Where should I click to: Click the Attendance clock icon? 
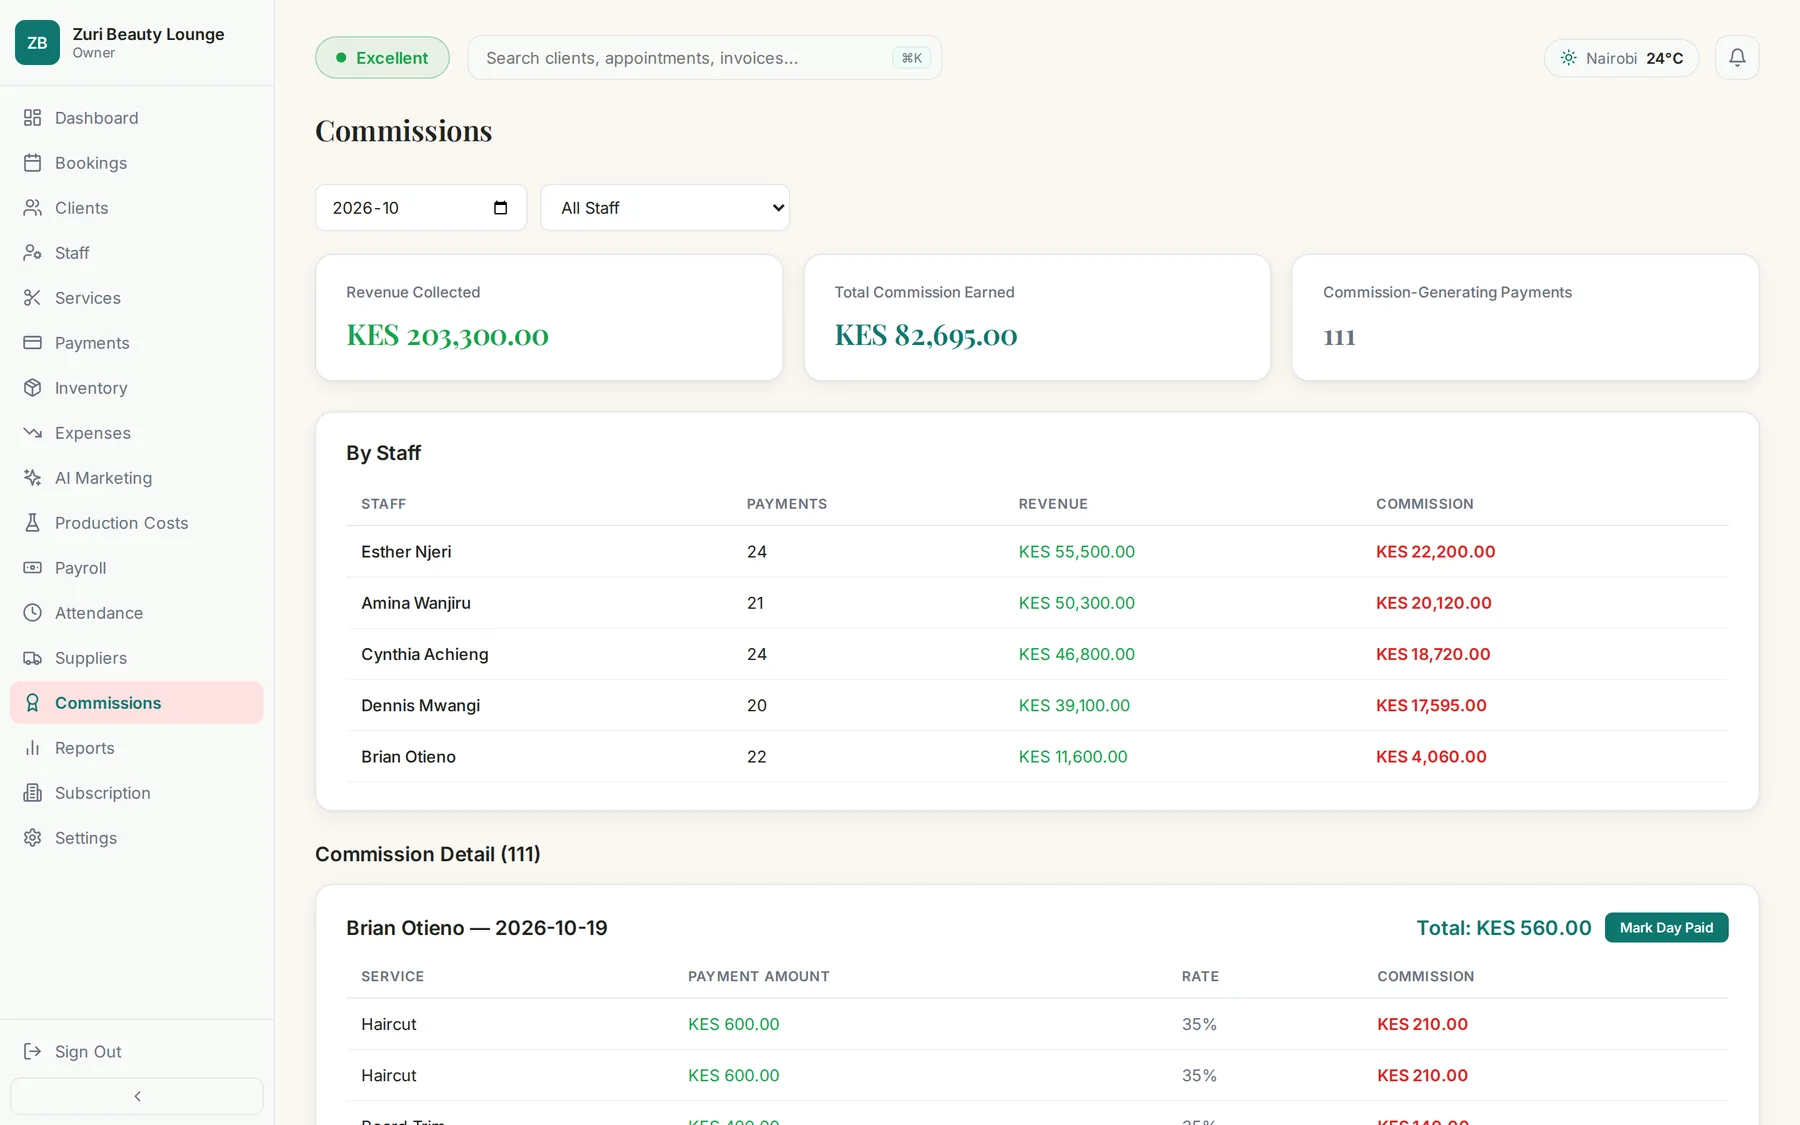click(33, 613)
